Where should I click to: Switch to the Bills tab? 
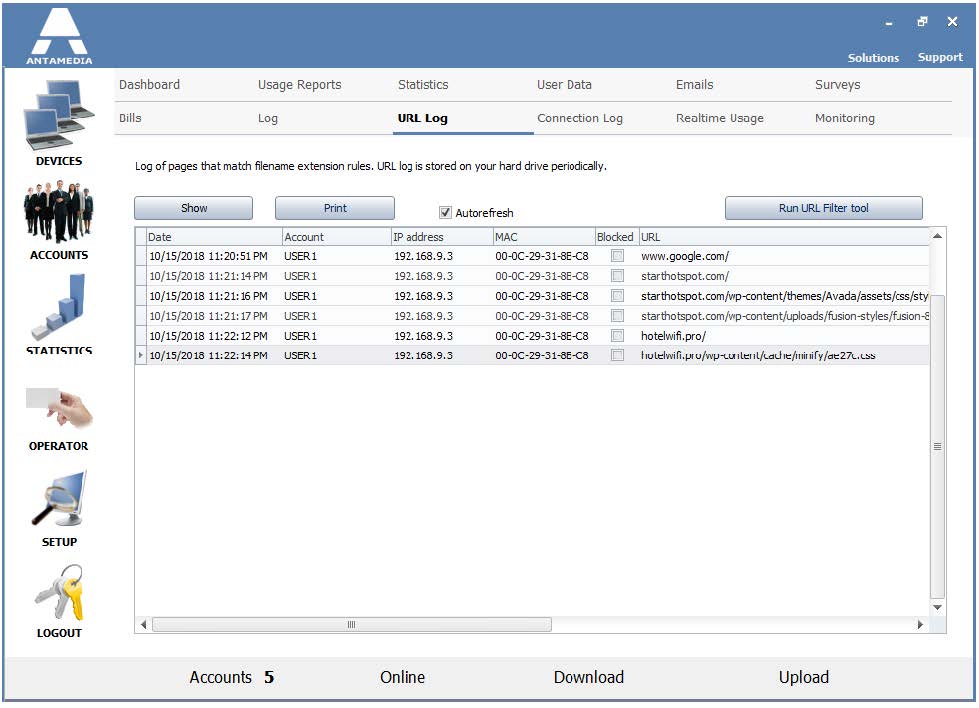click(130, 118)
